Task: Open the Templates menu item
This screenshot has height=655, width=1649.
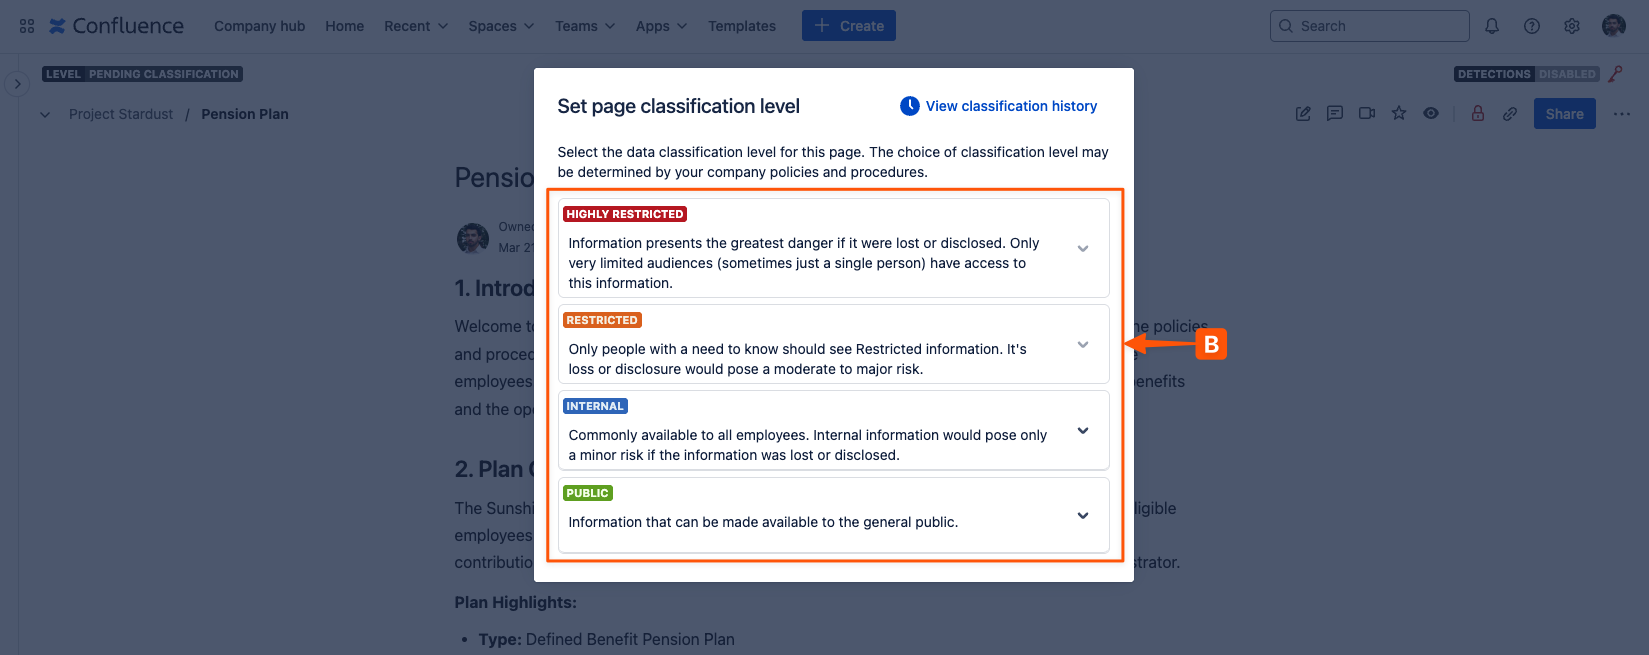Action: [742, 26]
